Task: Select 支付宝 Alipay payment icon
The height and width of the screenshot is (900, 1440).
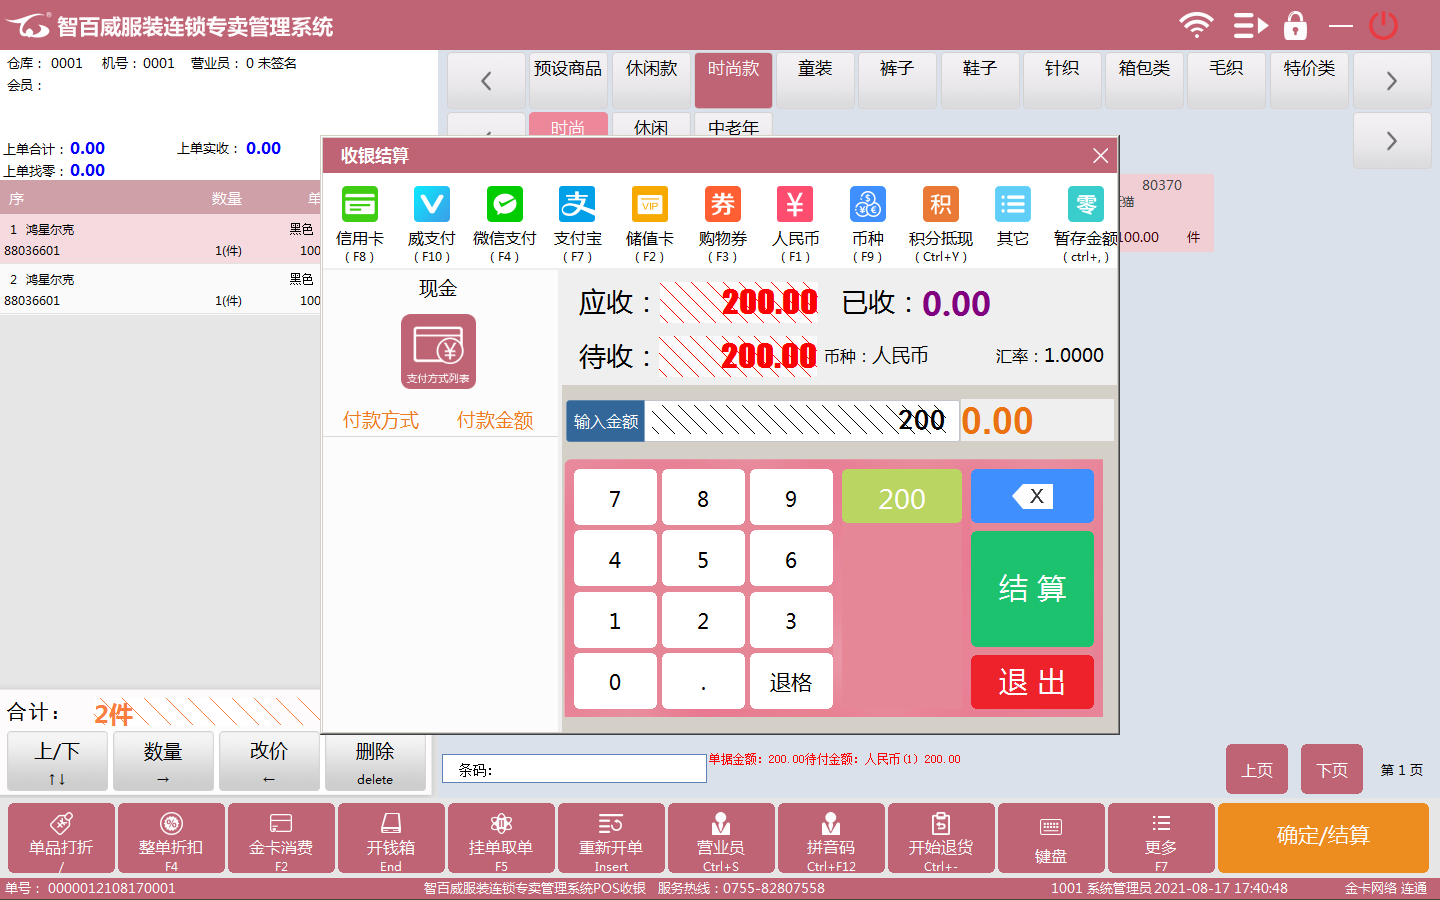Action: [577, 205]
